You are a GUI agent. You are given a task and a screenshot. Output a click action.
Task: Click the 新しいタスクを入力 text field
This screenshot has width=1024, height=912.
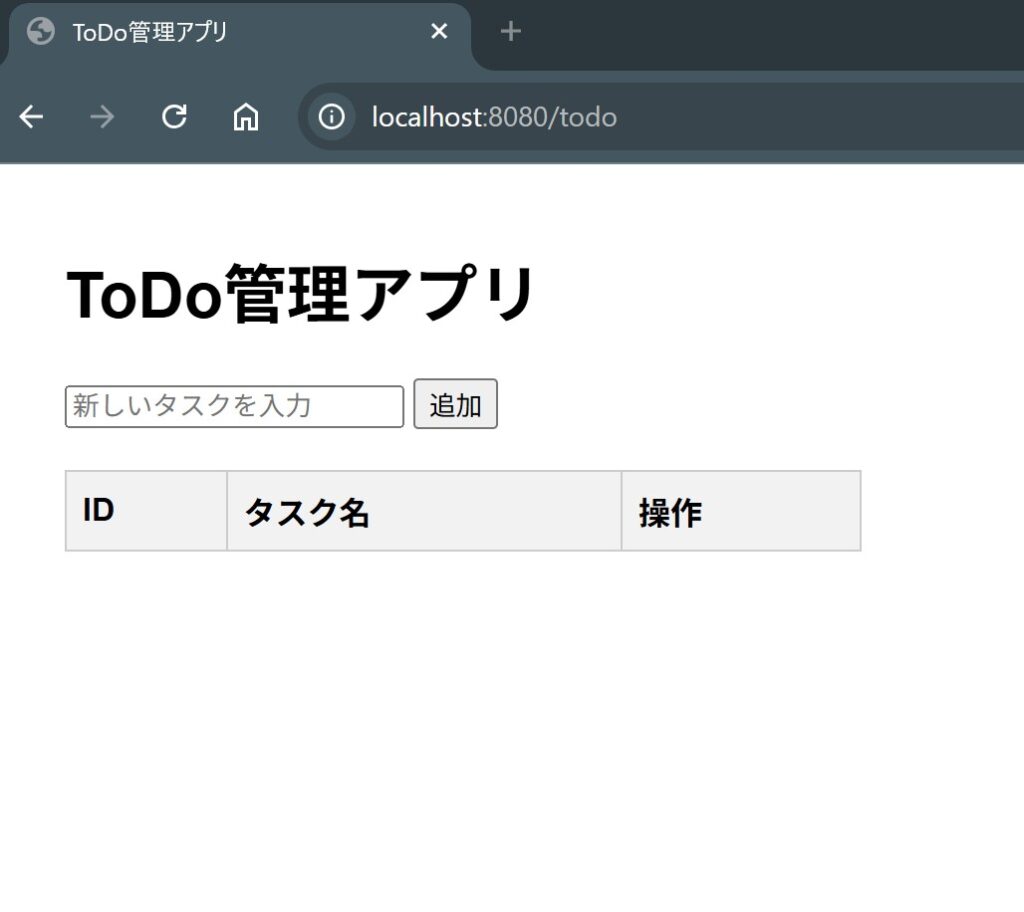click(234, 406)
